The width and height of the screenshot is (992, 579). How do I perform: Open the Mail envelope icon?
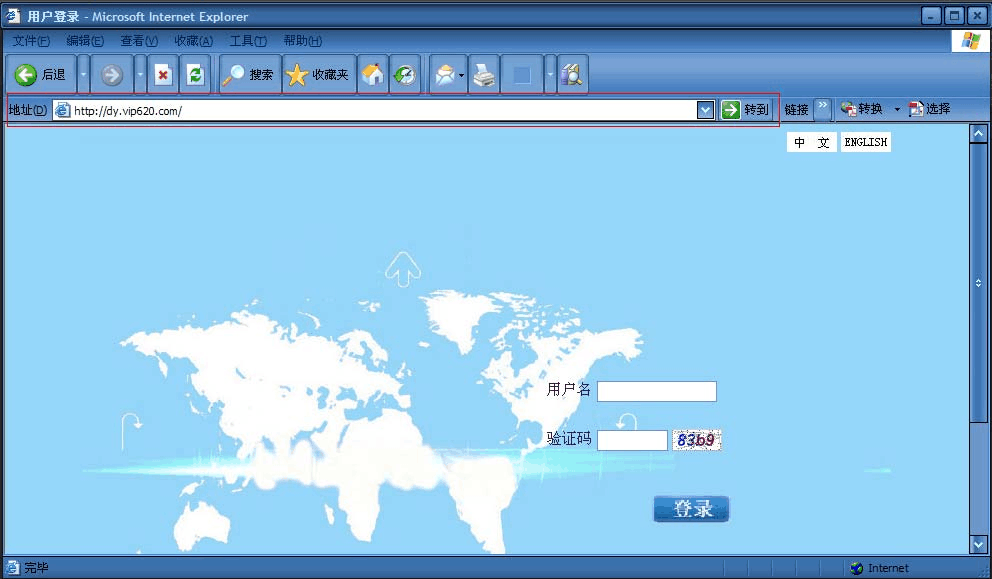[x=444, y=75]
